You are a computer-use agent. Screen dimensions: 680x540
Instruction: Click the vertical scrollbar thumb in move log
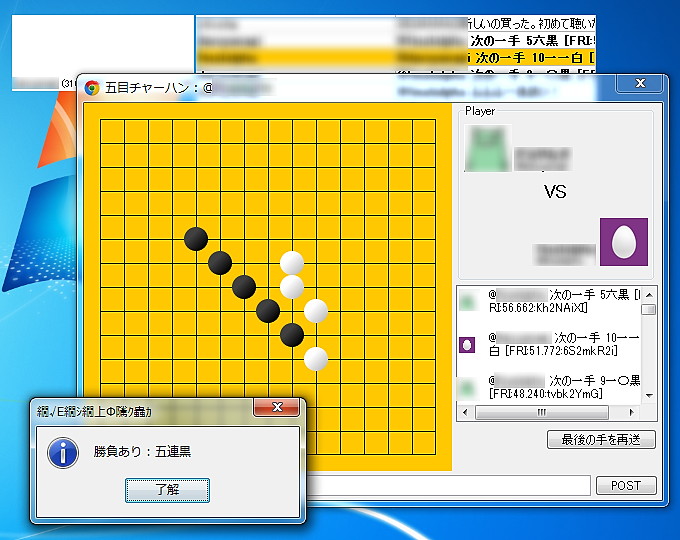pyautogui.click(x=649, y=310)
